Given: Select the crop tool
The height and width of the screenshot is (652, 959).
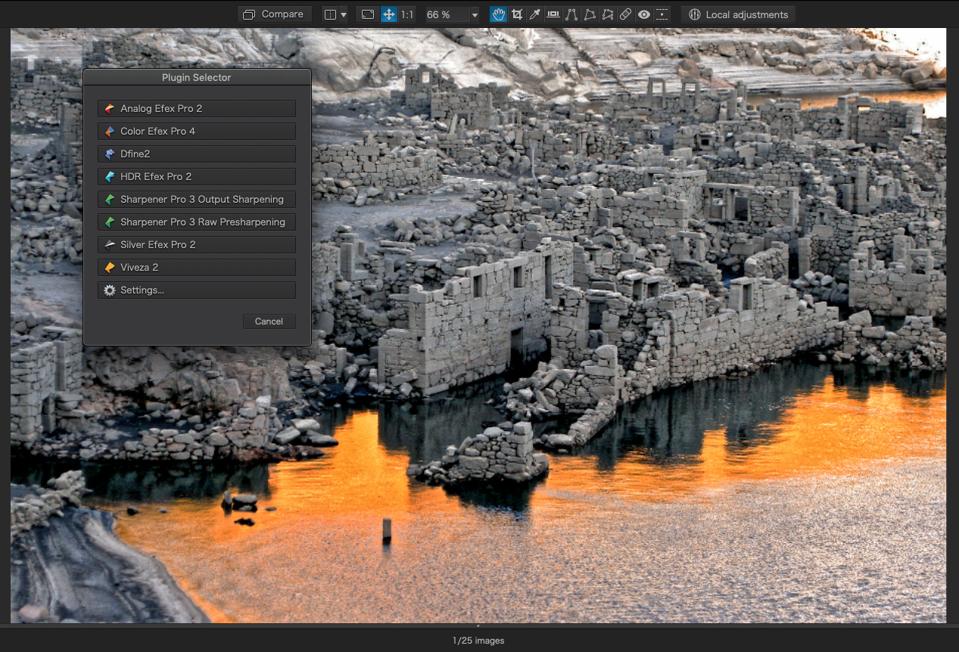Looking at the screenshot, I should pyautogui.click(x=516, y=15).
